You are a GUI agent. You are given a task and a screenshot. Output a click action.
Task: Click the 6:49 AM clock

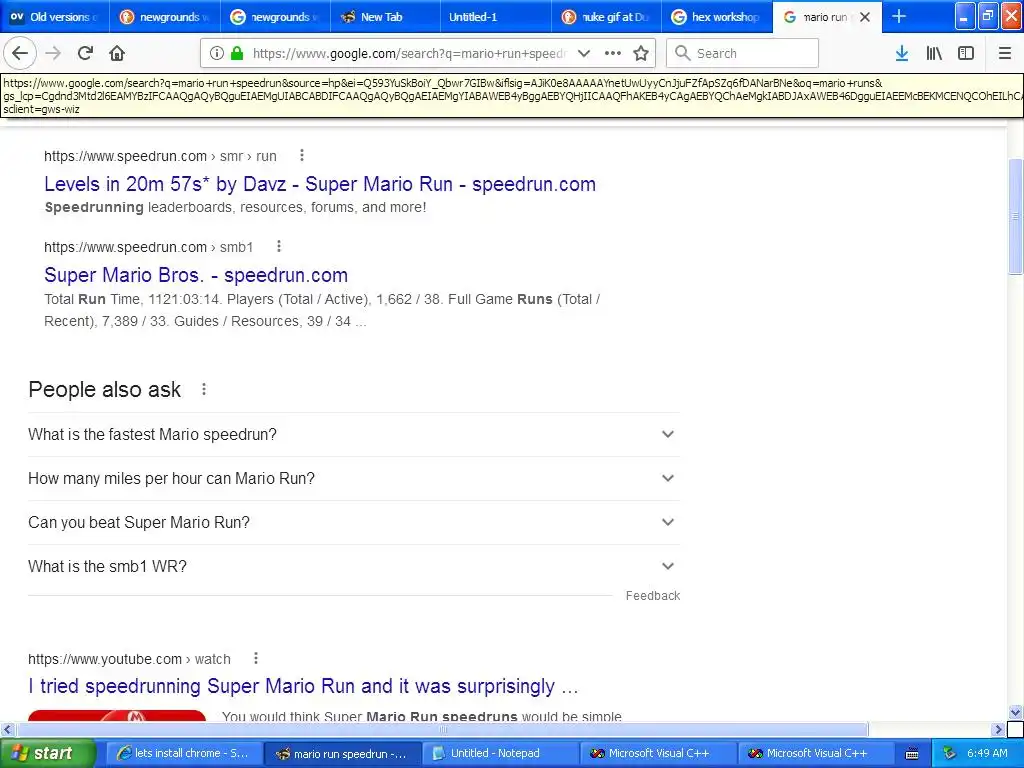(987, 754)
